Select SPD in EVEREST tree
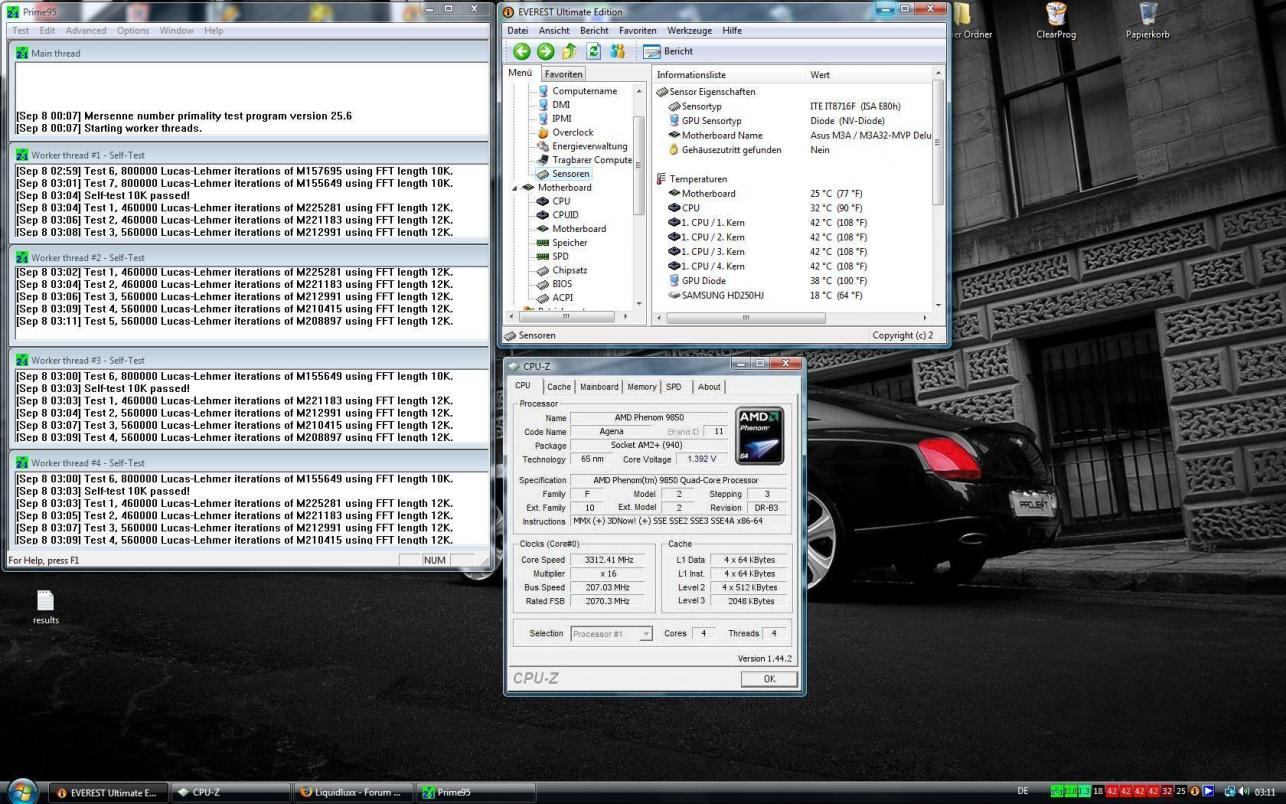 pyautogui.click(x=553, y=257)
